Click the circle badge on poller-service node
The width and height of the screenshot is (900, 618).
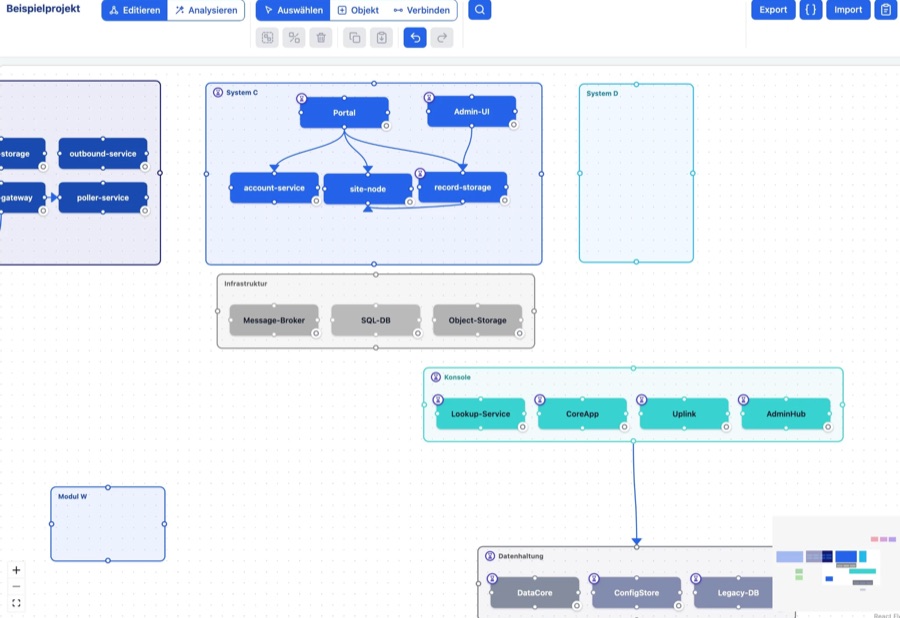[145, 211]
